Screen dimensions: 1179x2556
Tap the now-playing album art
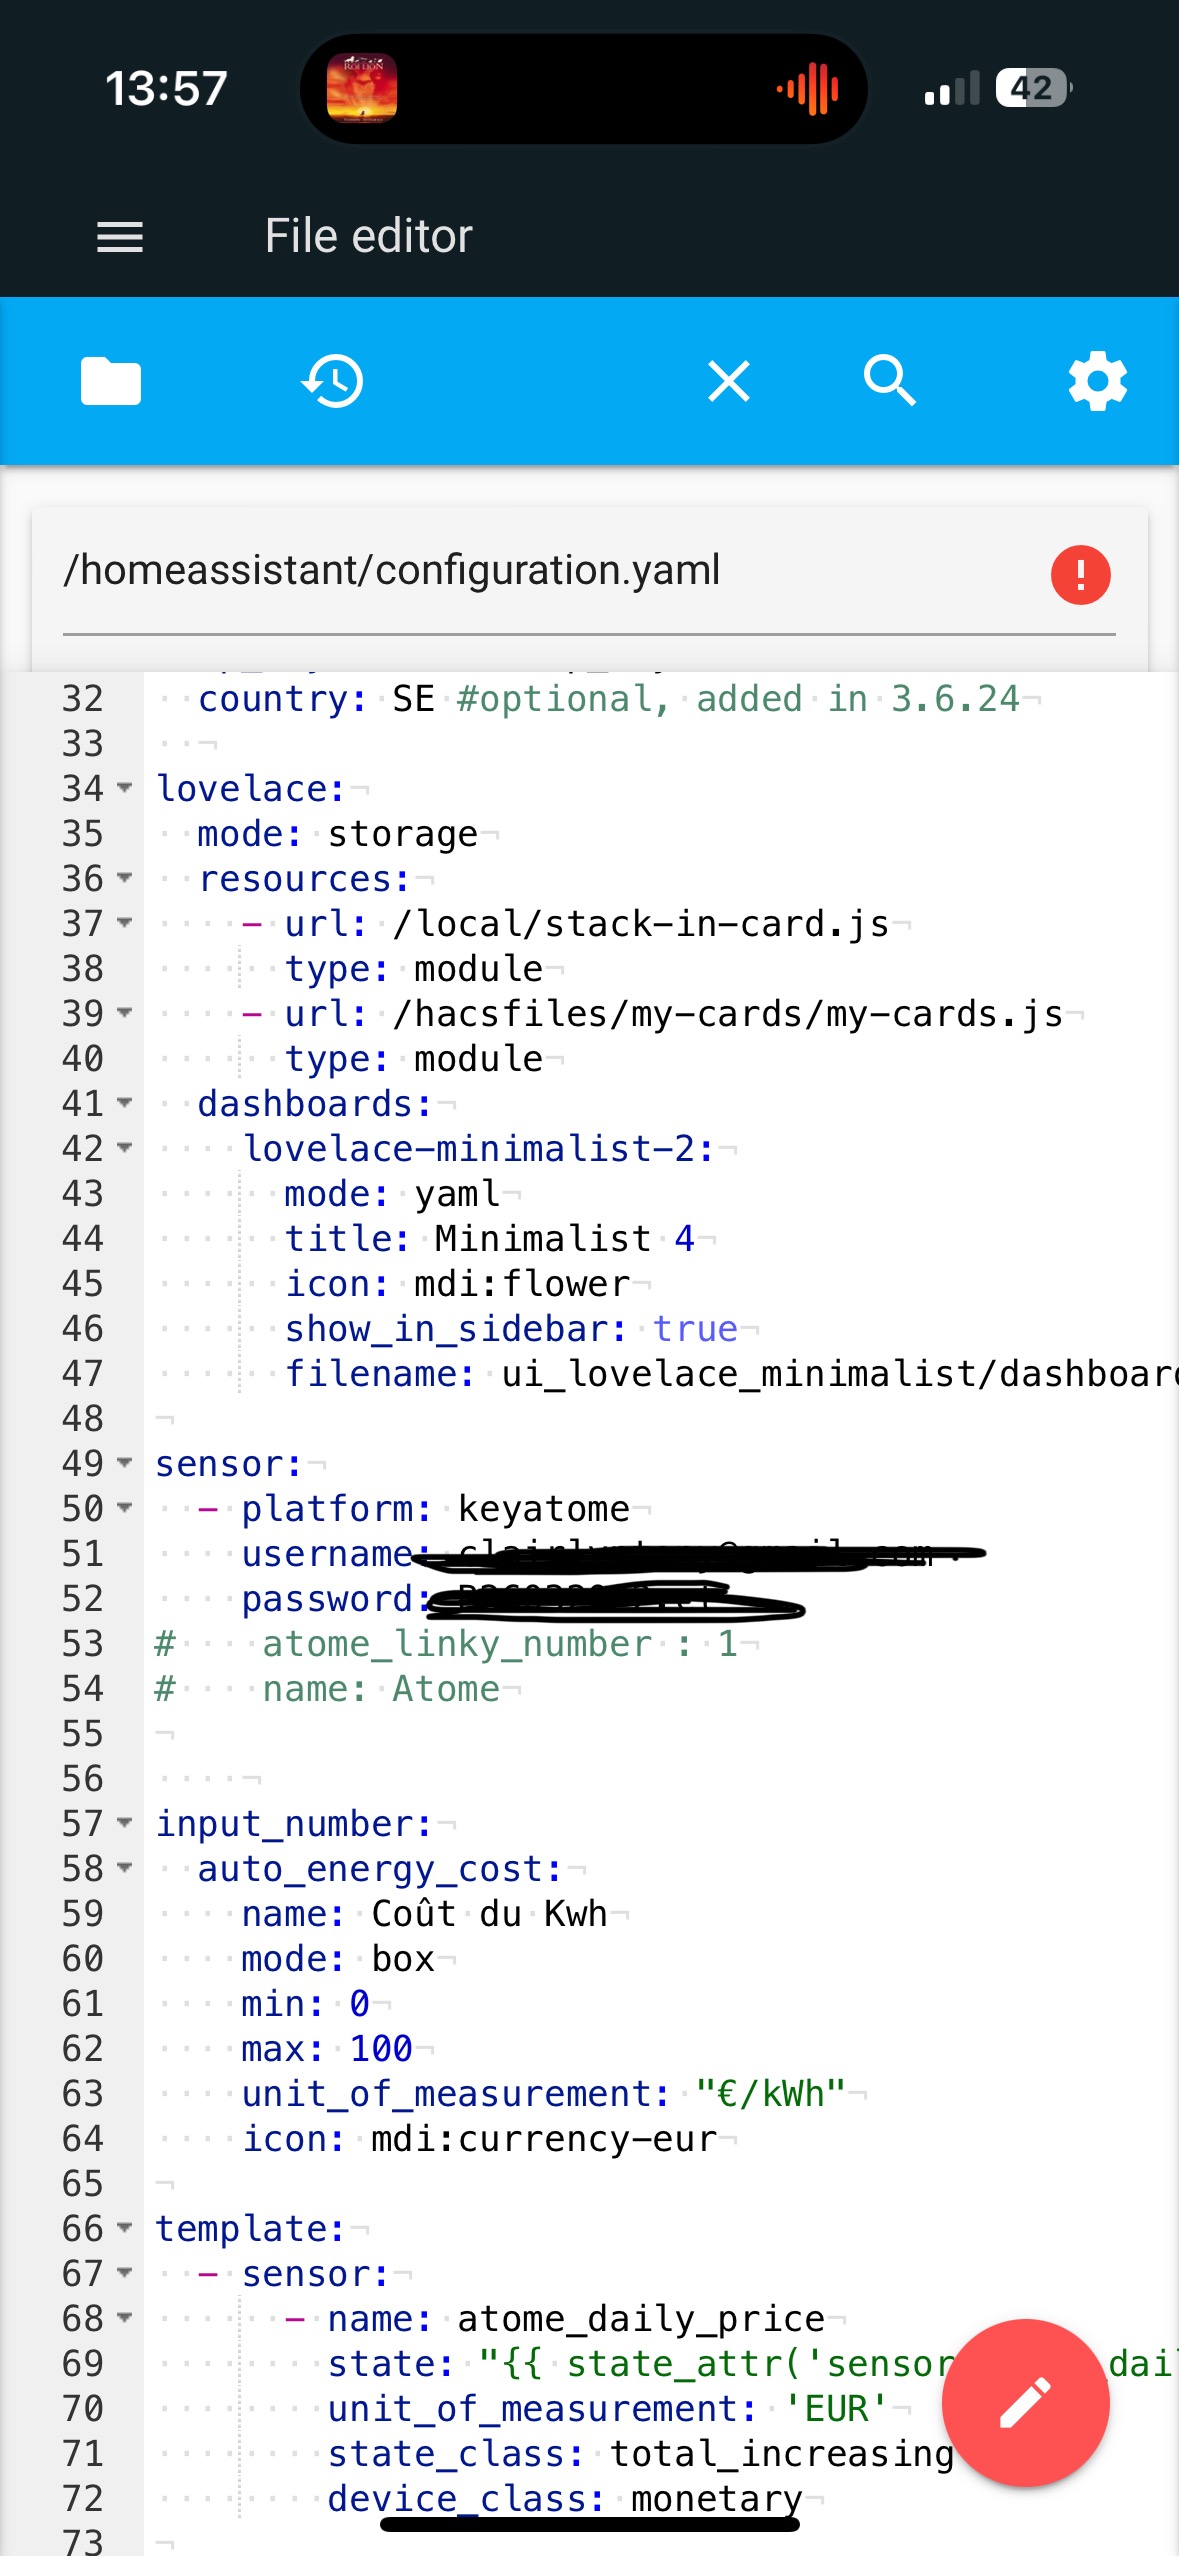tap(362, 88)
